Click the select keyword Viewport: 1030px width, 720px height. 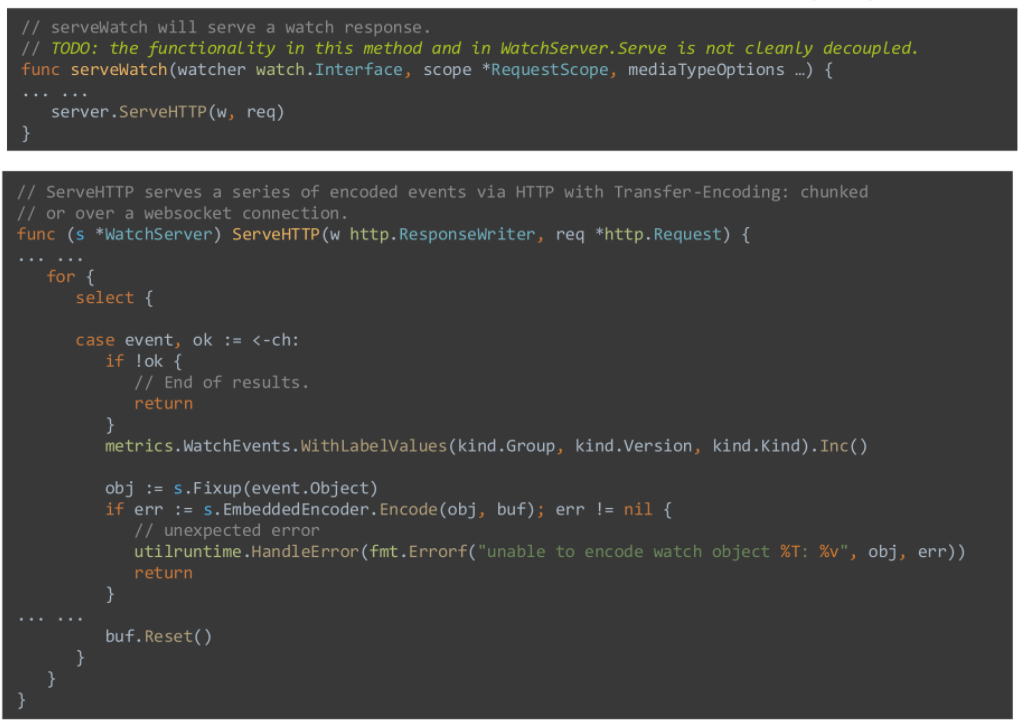click(x=105, y=298)
